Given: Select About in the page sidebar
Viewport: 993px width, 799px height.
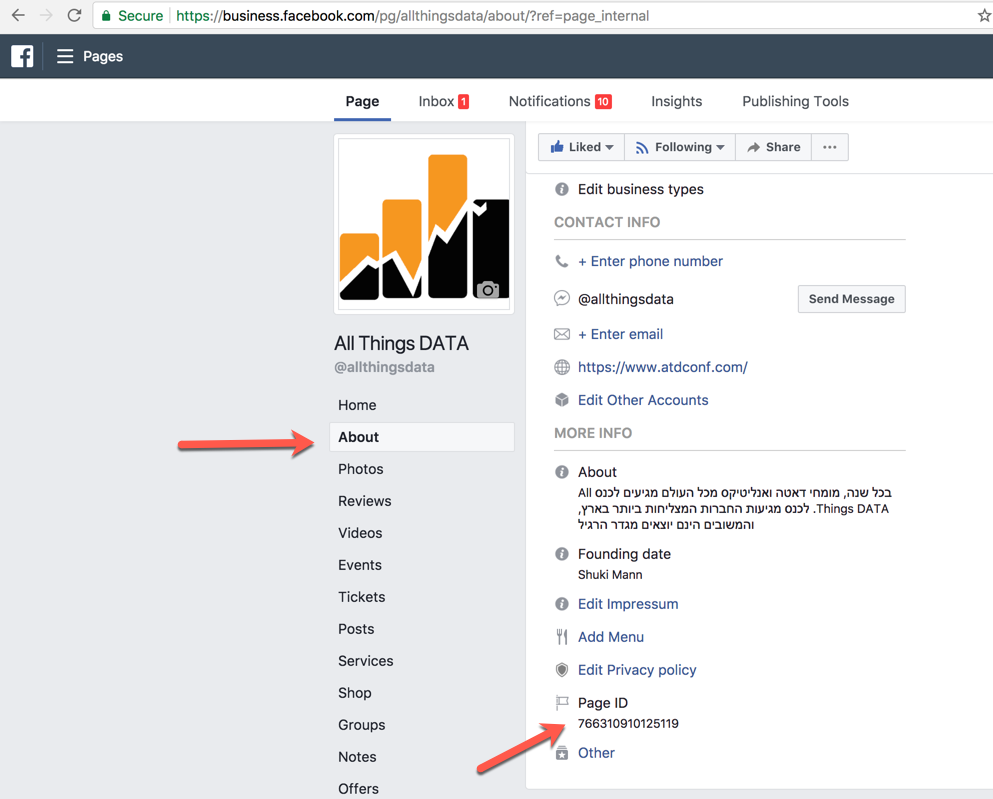Looking at the screenshot, I should (422, 437).
